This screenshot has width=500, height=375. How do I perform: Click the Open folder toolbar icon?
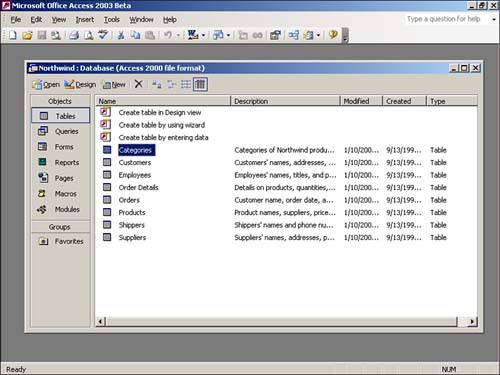click(x=27, y=35)
